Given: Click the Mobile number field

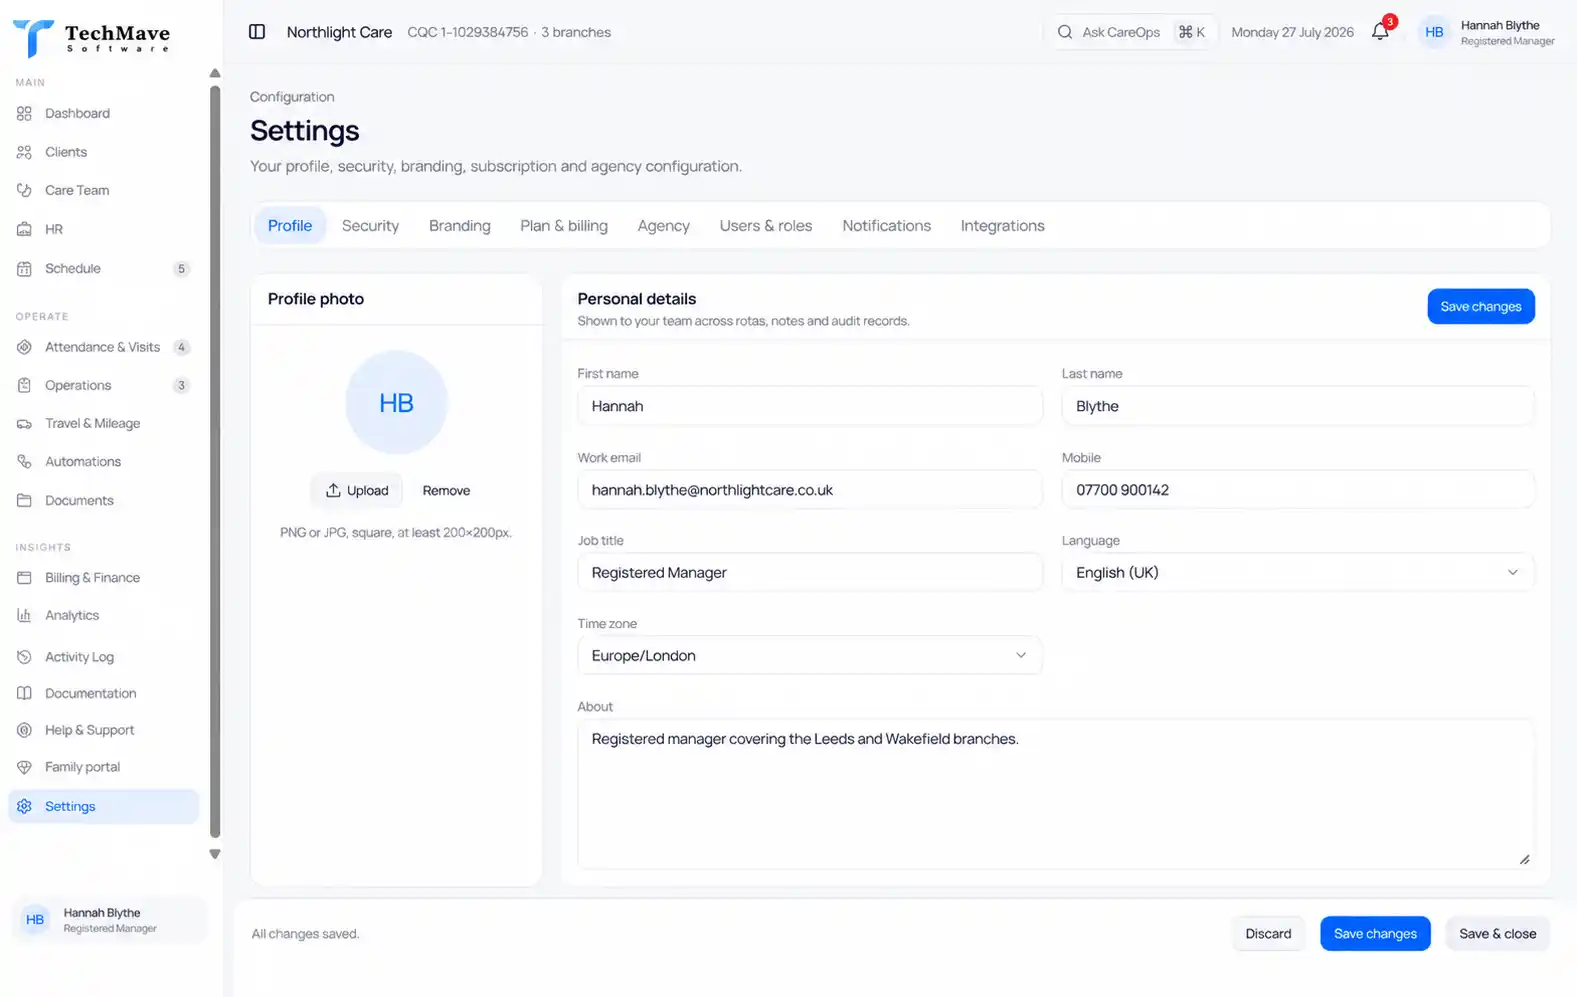Looking at the screenshot, I should (x=1297, y=490).
